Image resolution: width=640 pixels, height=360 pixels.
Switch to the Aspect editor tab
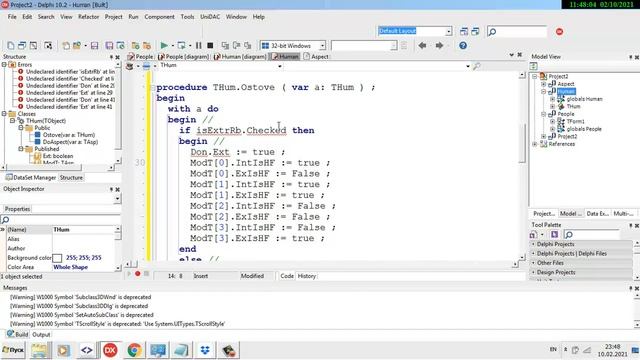click(316, 57)
